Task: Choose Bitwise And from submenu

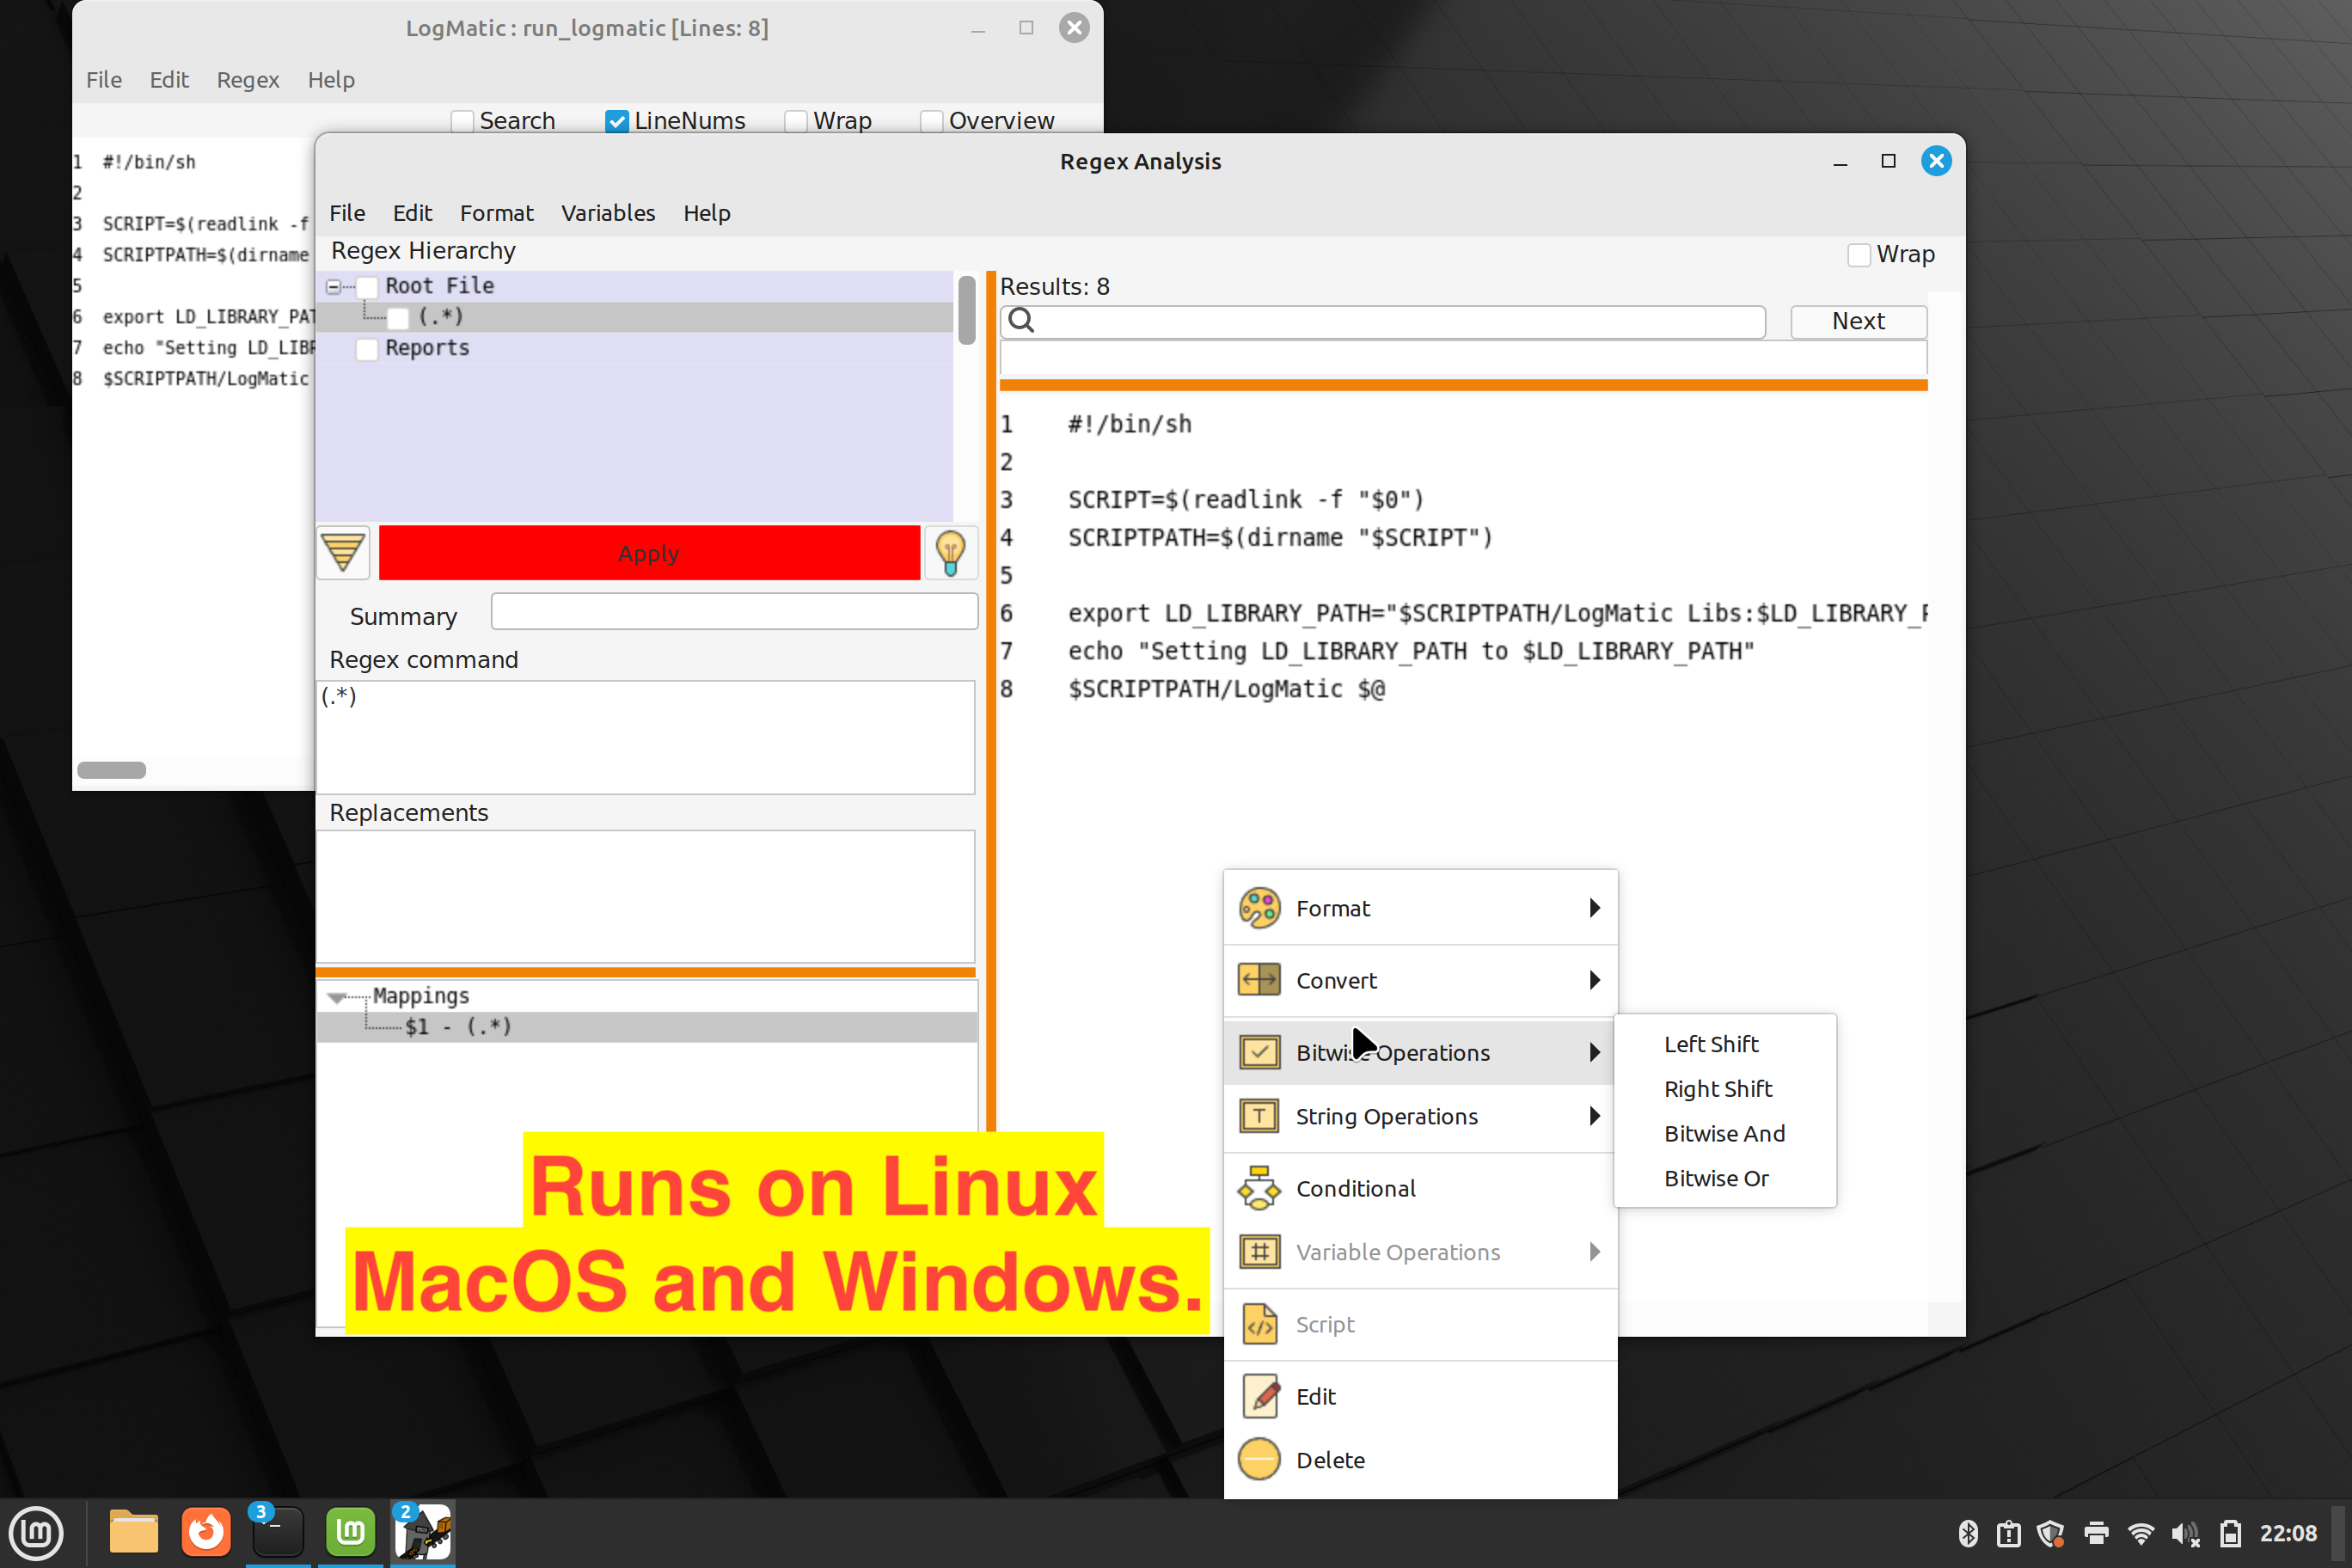Action: pos(1725,1134)
